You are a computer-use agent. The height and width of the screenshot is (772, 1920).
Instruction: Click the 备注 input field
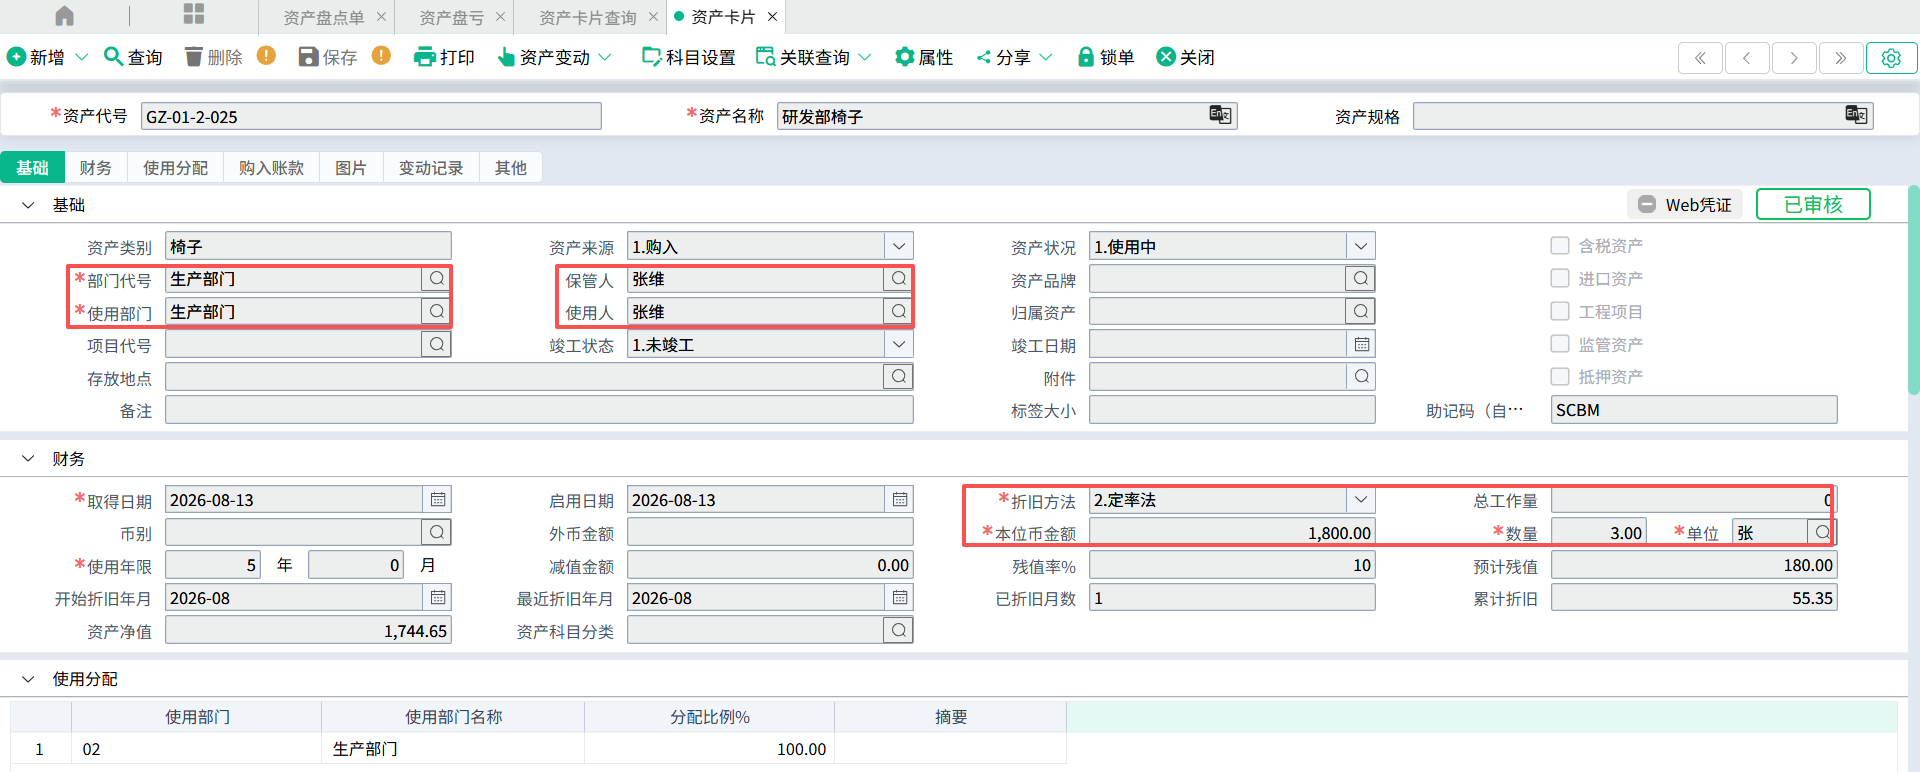pos(539,410)
